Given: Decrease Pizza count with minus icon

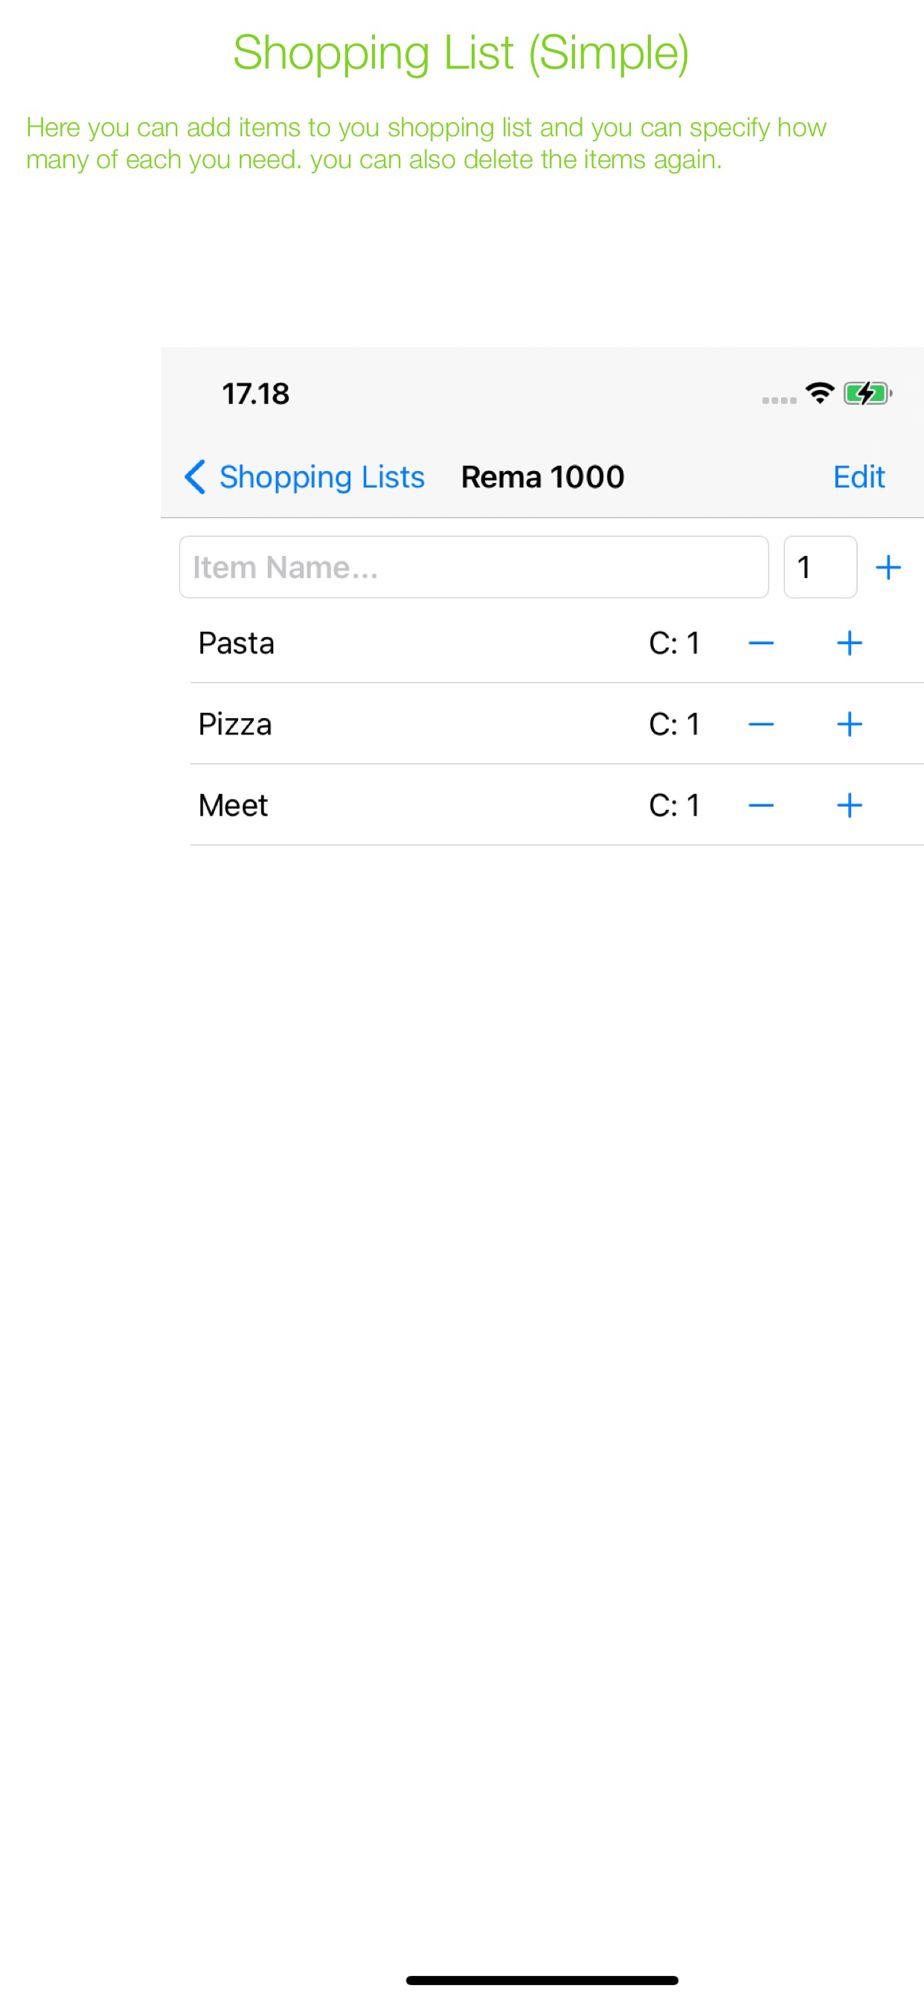Looking at the screenshot, I should [761, 725].
